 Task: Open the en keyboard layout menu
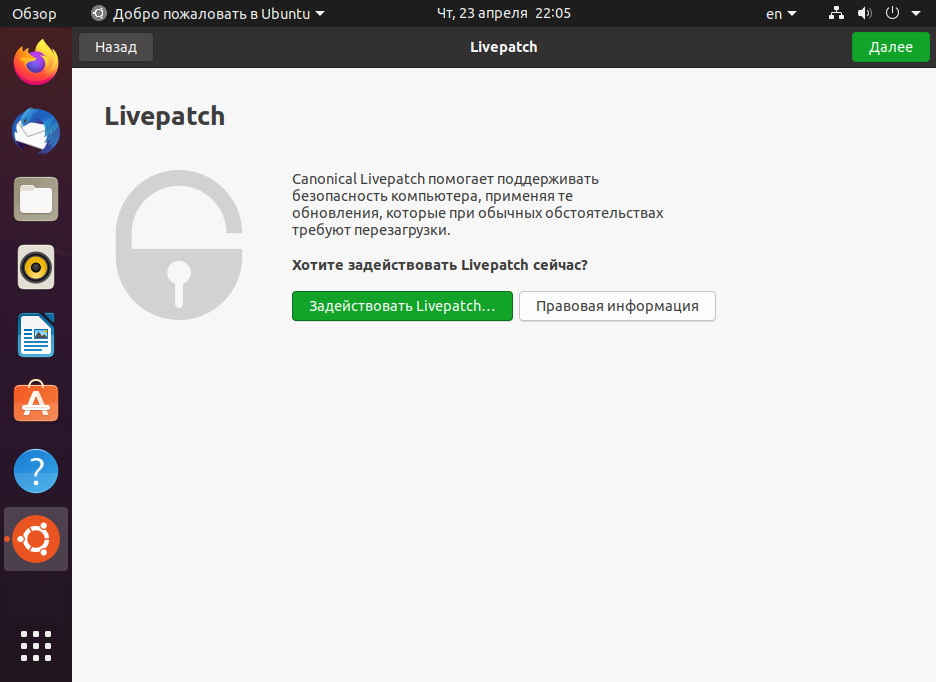pyautogui.click(x=781, y=14)
